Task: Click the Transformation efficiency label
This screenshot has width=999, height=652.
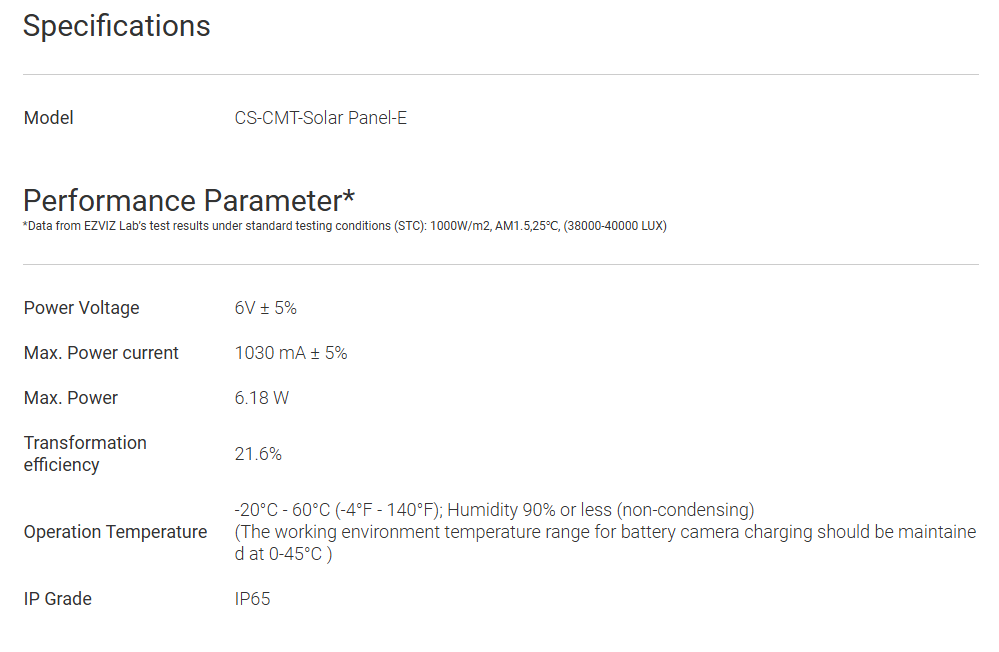Action: coord(85,453)
